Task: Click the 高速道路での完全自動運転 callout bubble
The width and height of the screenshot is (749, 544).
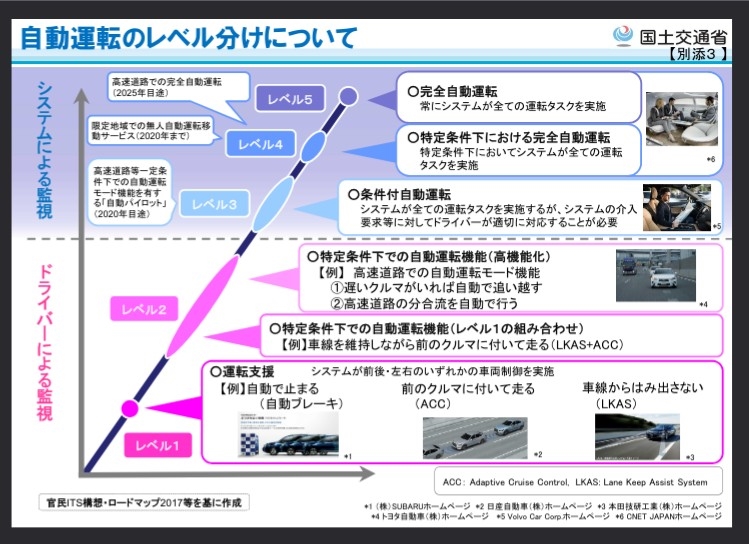Action: point(179,86)
